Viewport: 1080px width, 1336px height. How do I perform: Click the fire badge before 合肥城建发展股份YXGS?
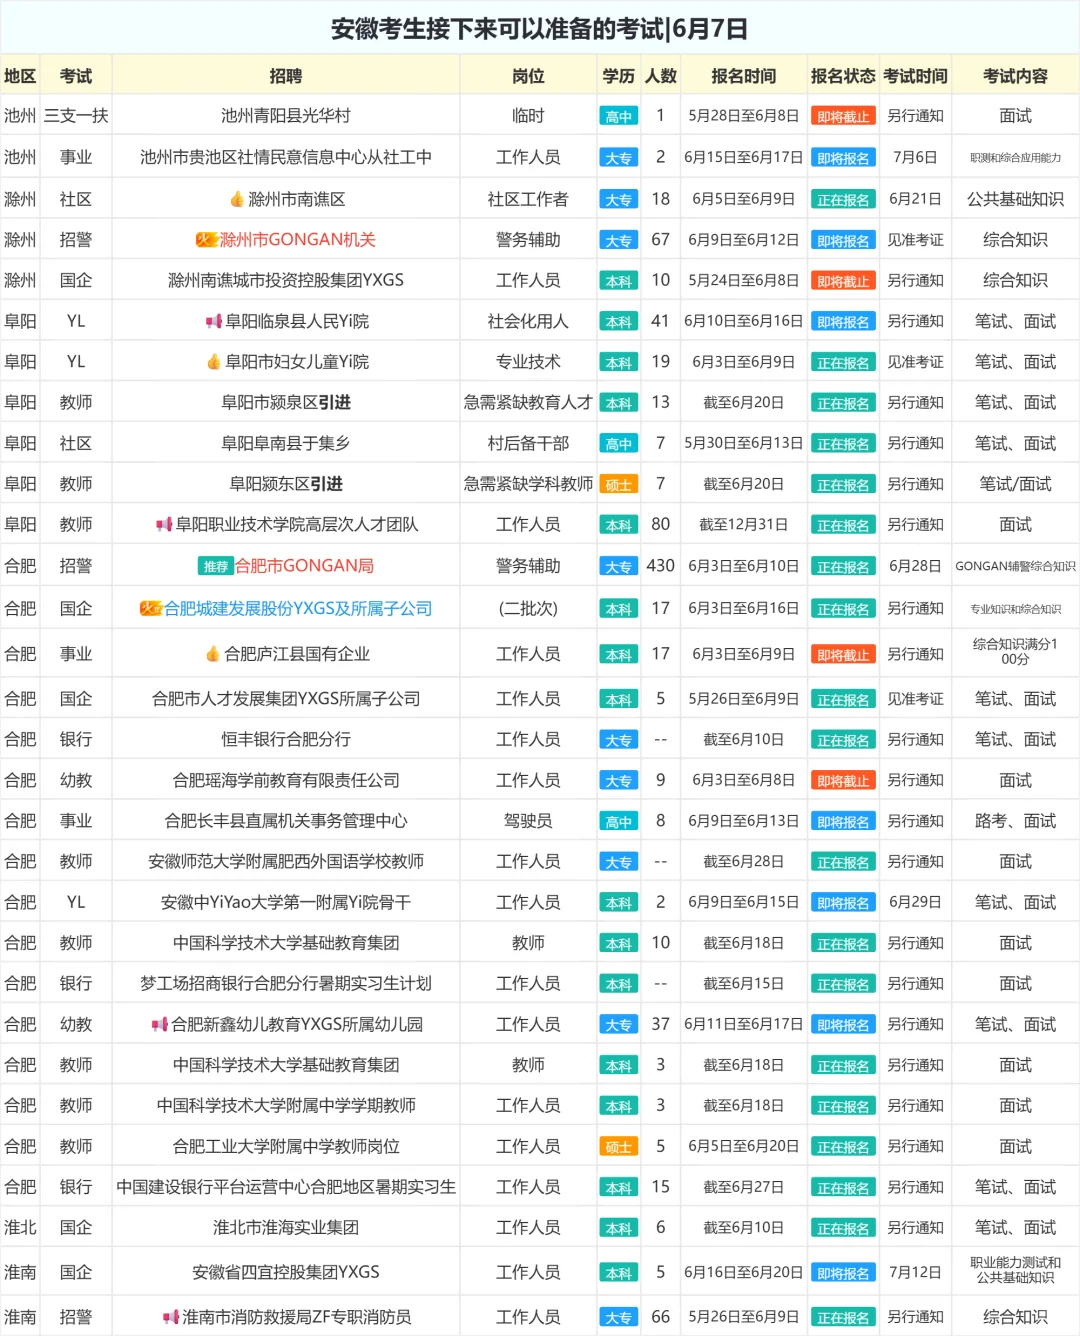tap(151, 608)
